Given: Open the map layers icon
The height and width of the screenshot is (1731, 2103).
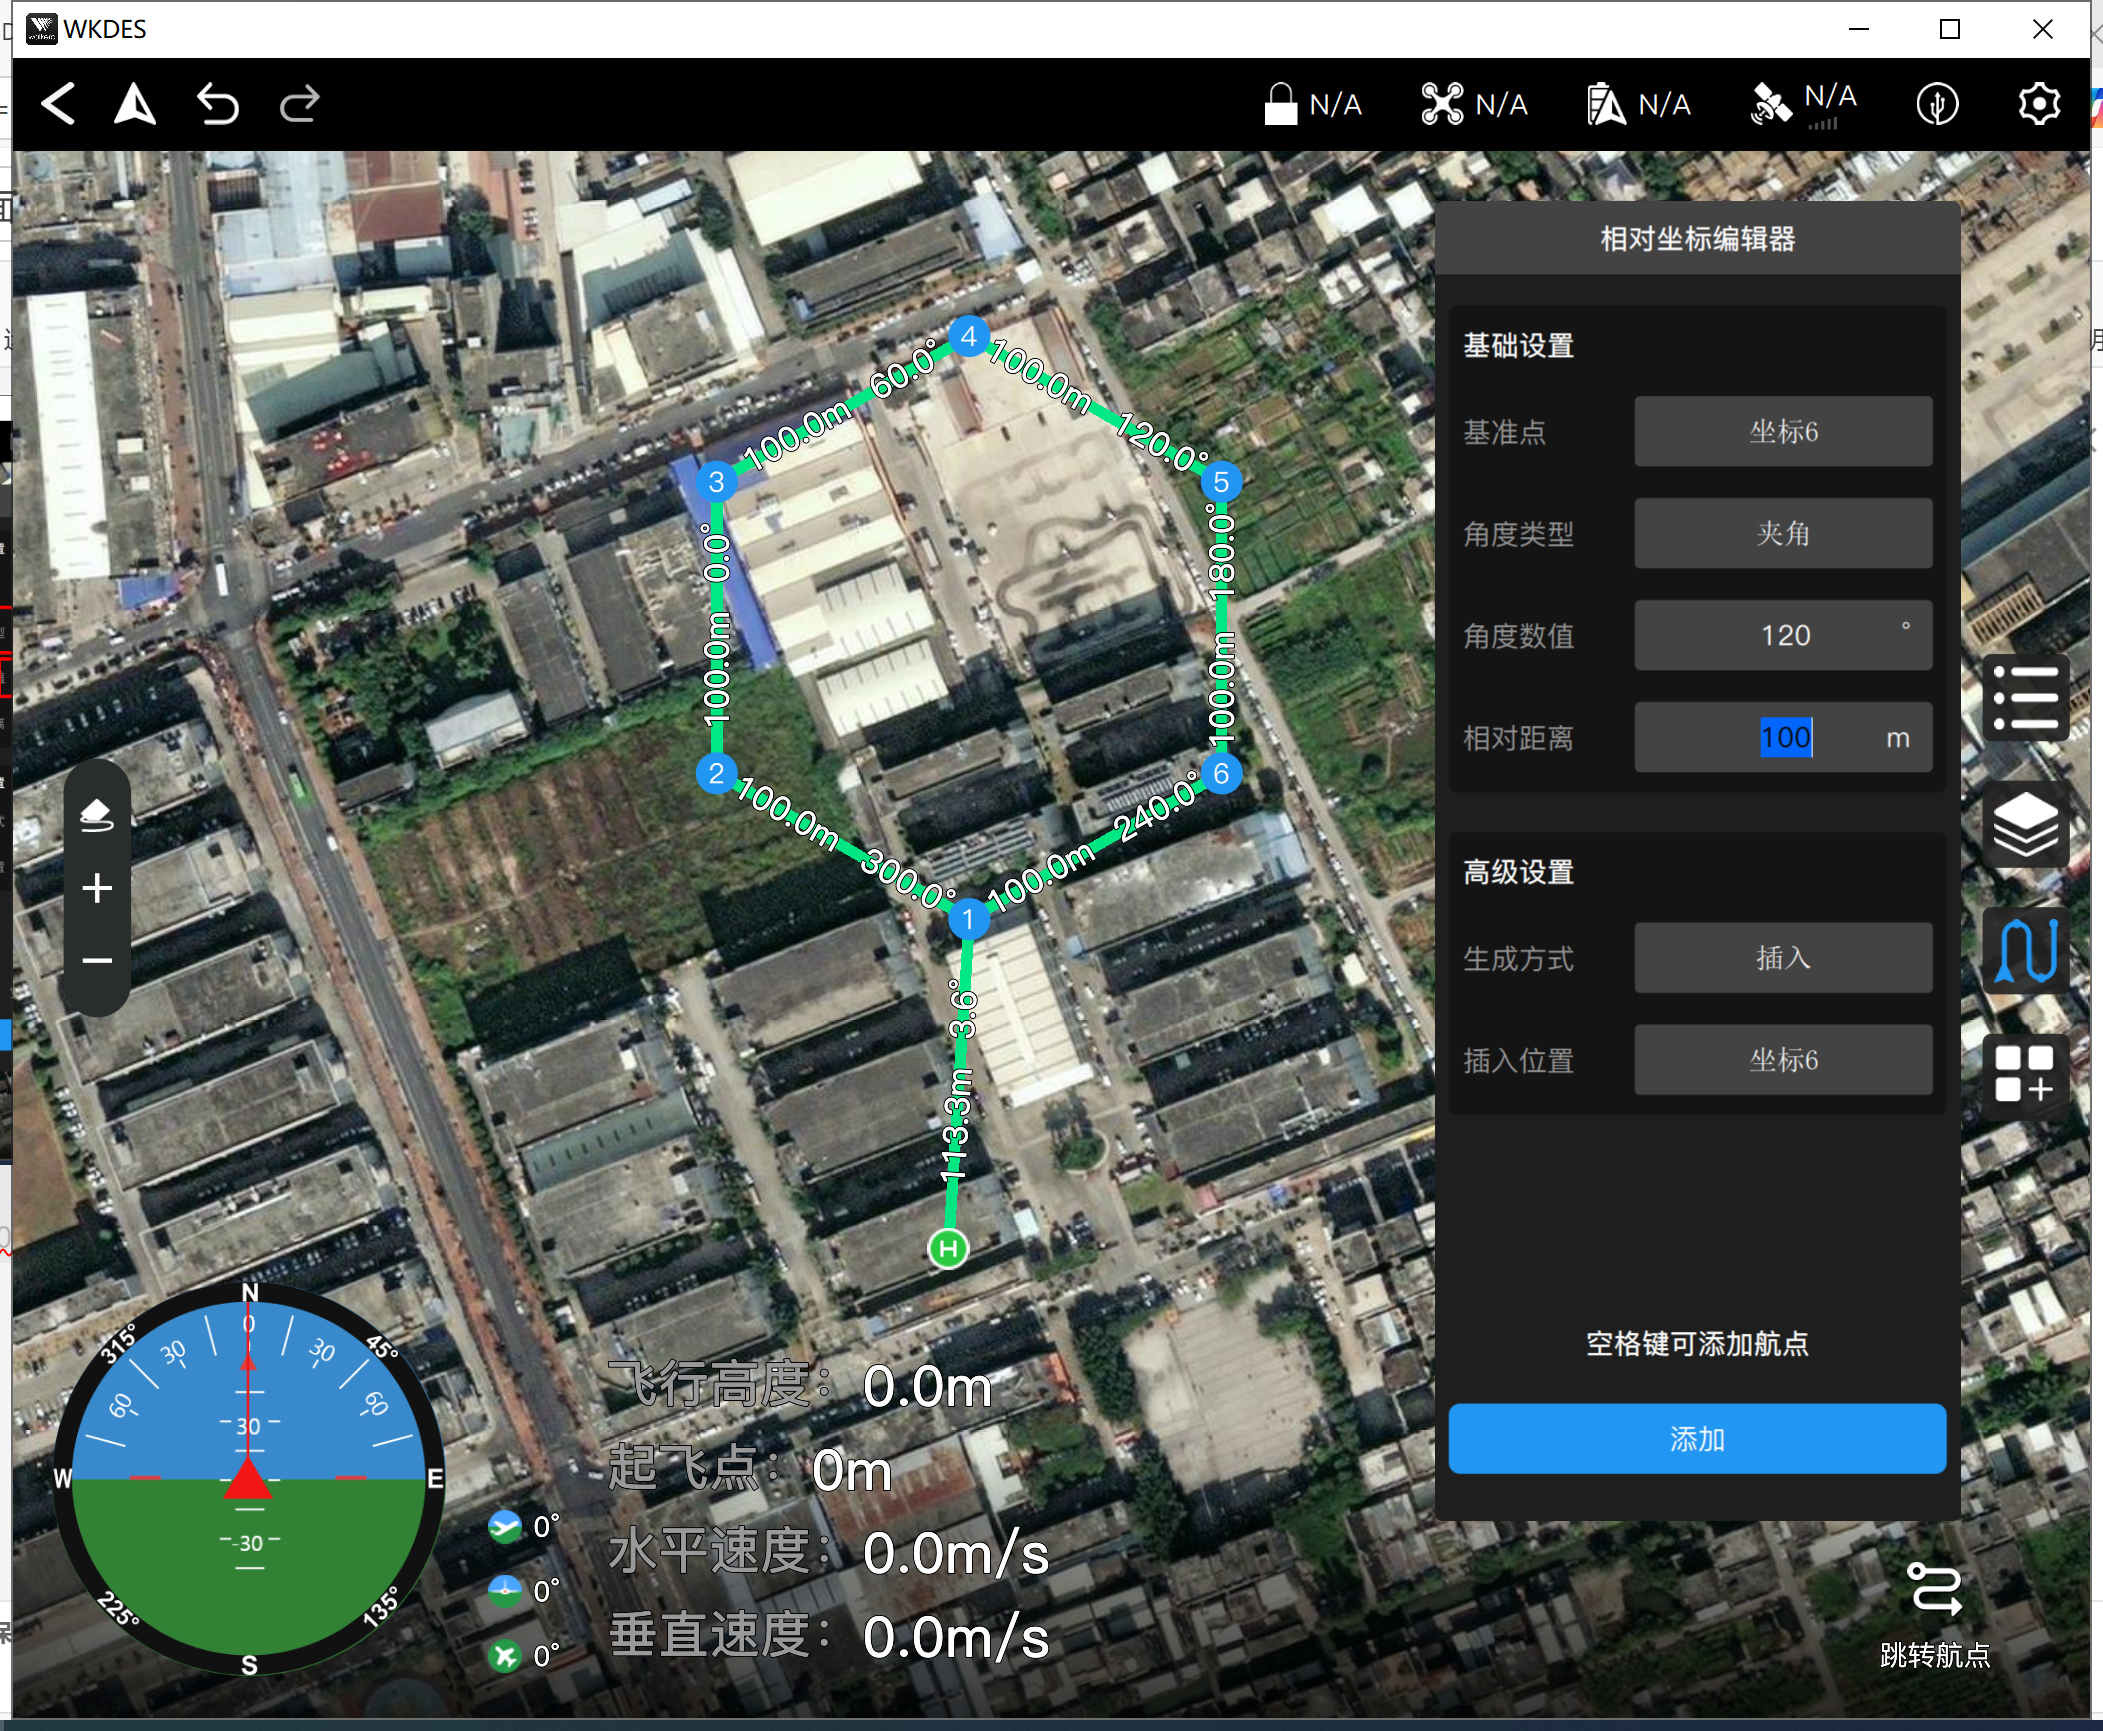Looking at the screenshot, I should pos(2025,824).
